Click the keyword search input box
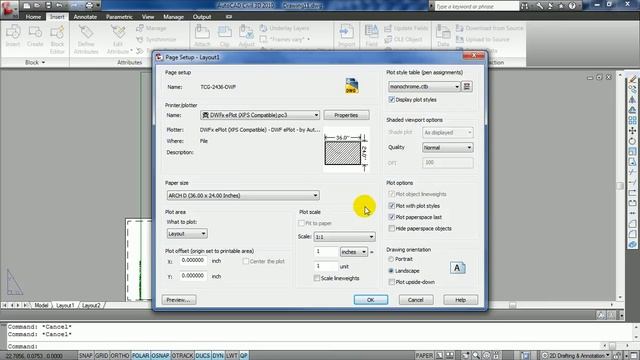640x360 pixels. [x=476, y=6]
